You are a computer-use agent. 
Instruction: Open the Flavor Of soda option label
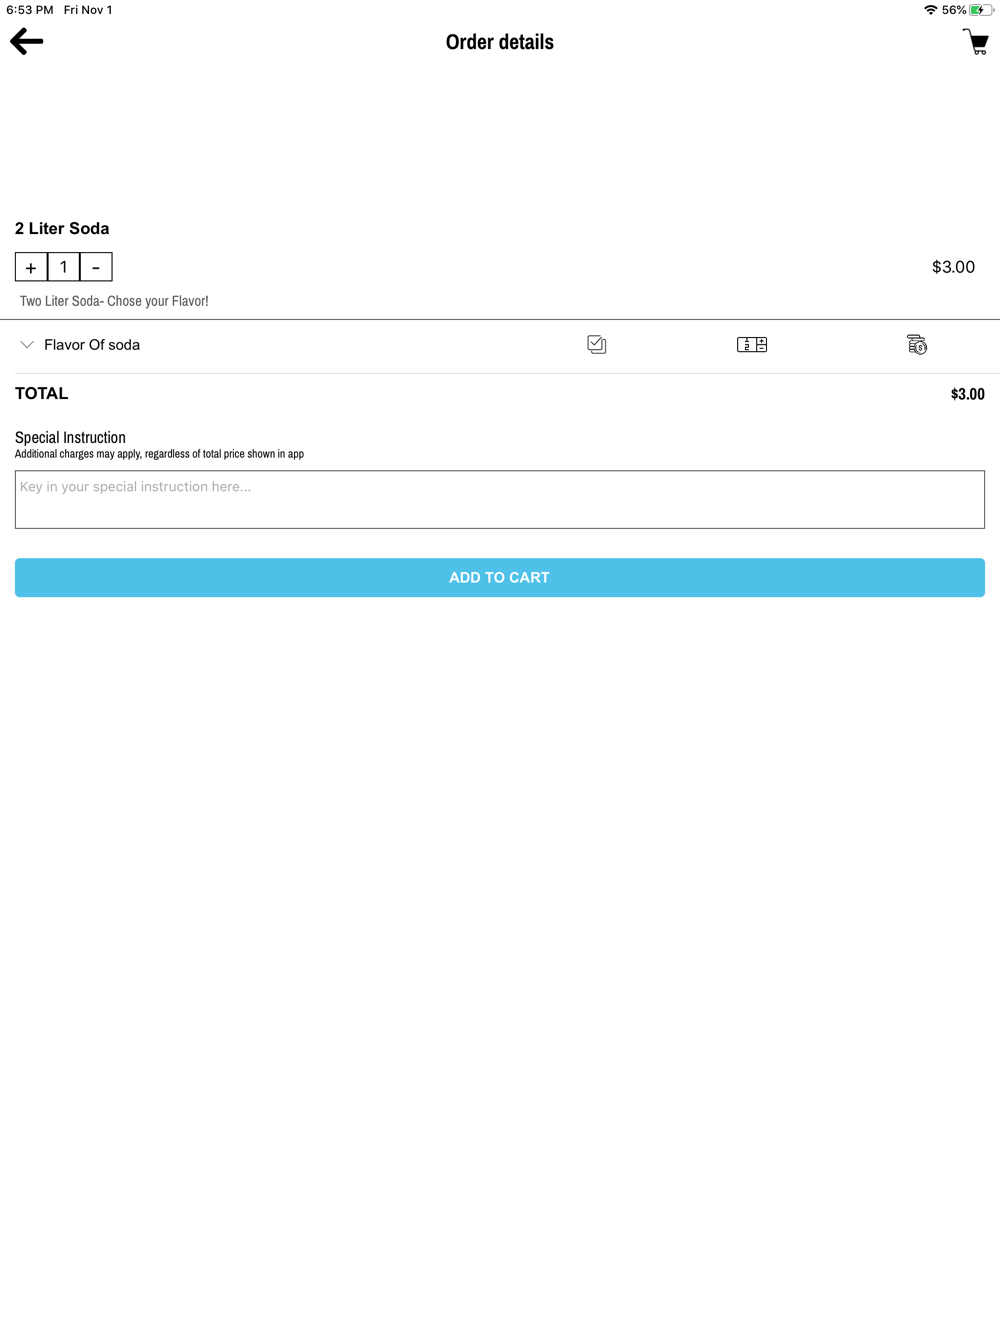[92, 345]
